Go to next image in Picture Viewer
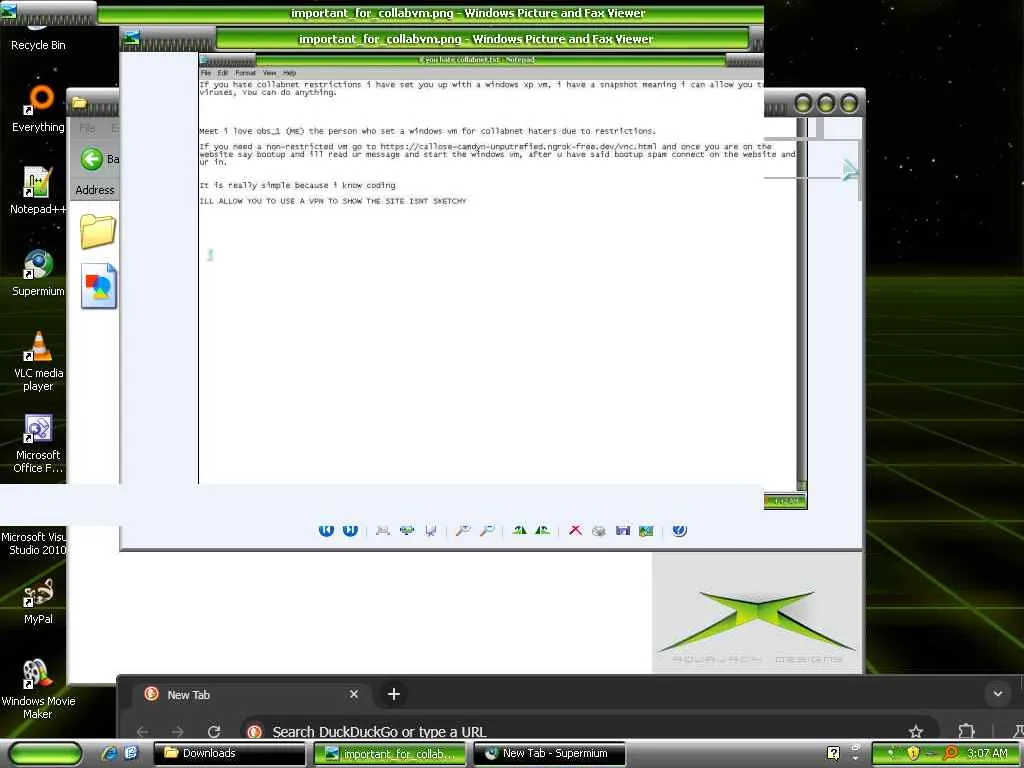This screenshot has height=768, width=1024. click(351, 530)
